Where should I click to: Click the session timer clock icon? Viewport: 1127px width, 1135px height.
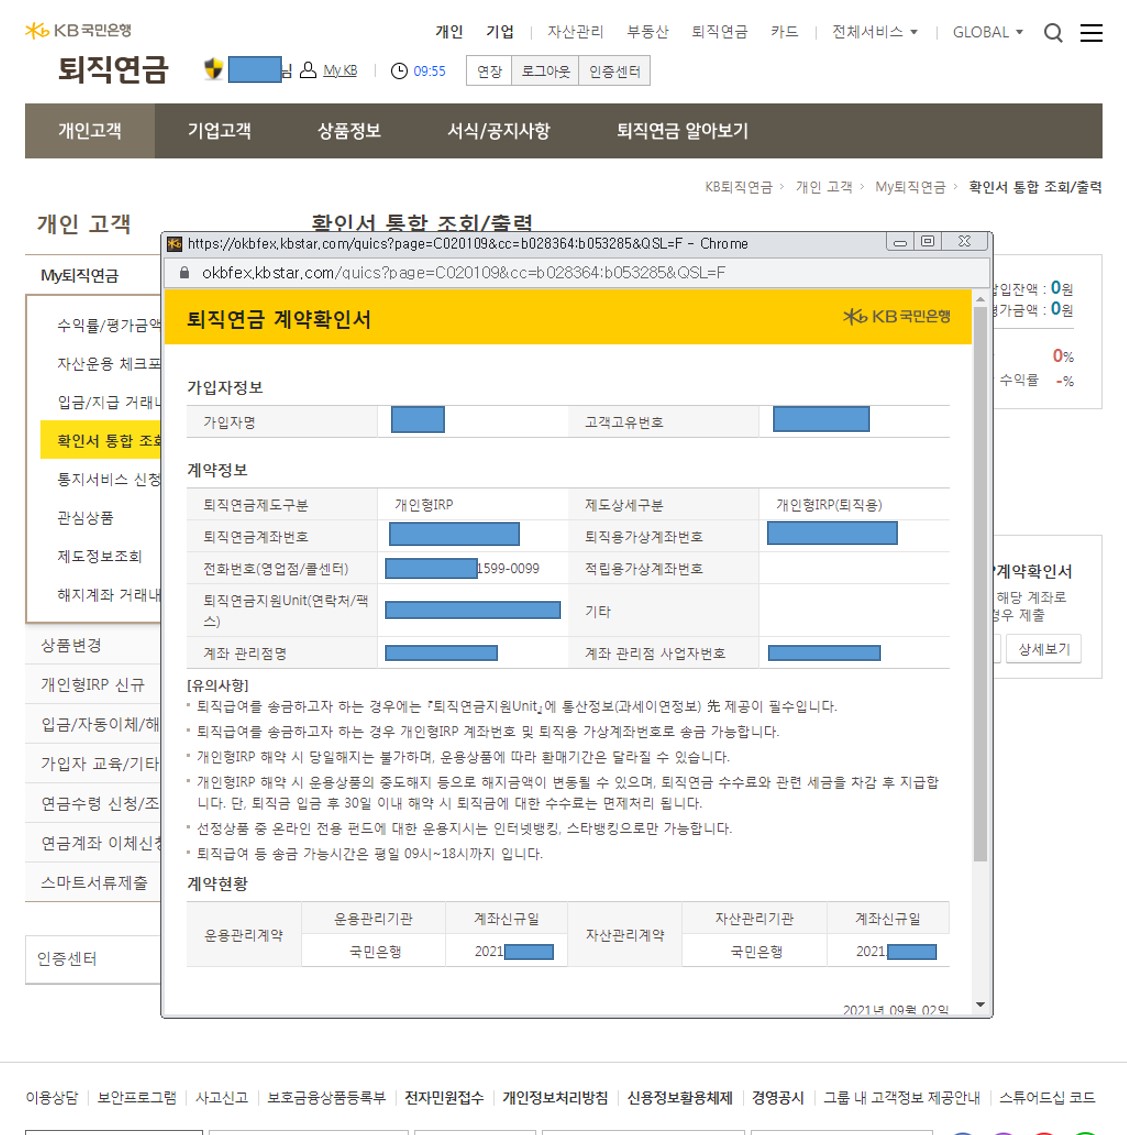[399, 71]
